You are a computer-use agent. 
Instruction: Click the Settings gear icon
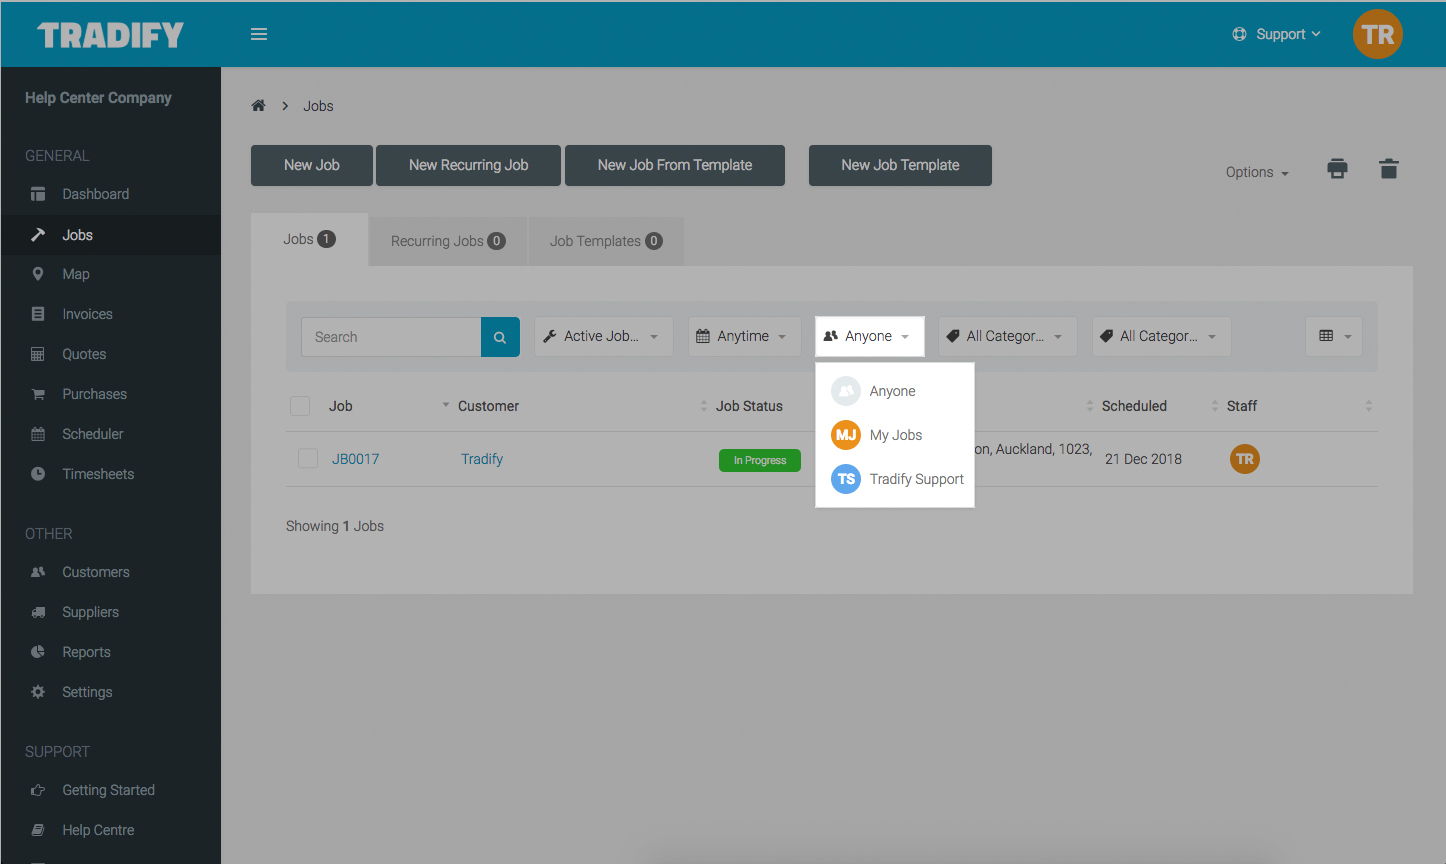coord(38,692)
